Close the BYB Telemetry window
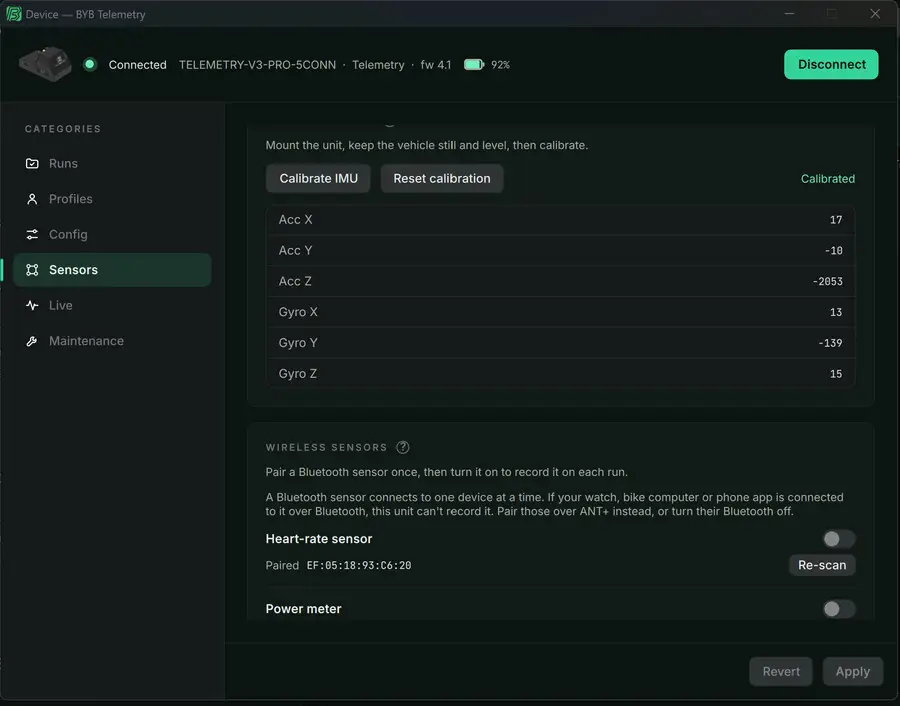900x706 pixels. tap(875, 13)
